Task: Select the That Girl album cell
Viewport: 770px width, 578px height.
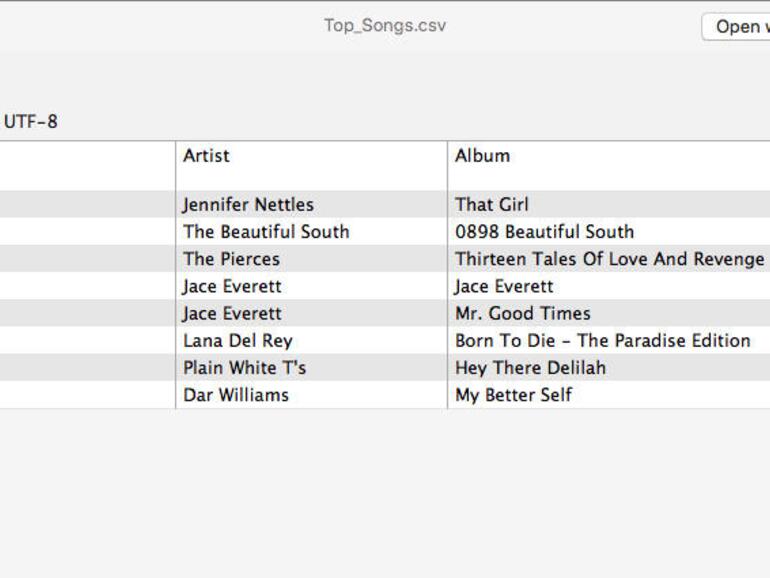Action: pos(492,205)
